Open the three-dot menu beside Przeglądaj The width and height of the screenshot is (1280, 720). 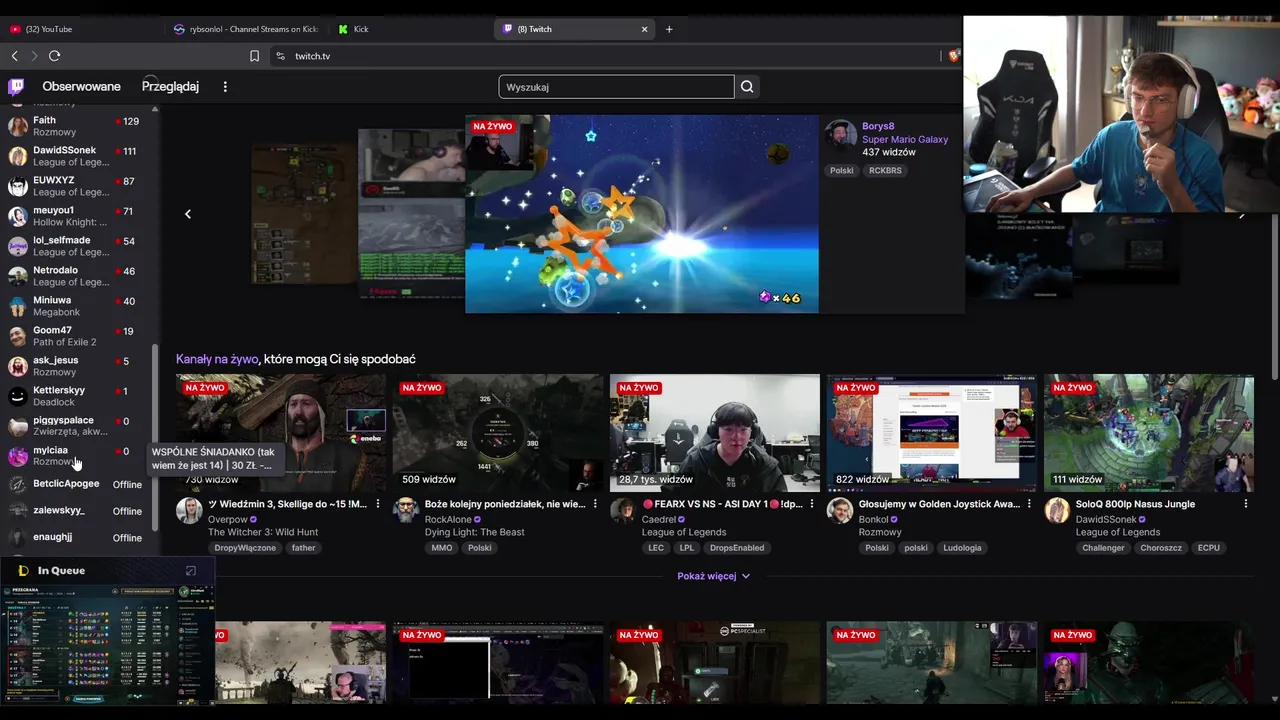point(225,87)
